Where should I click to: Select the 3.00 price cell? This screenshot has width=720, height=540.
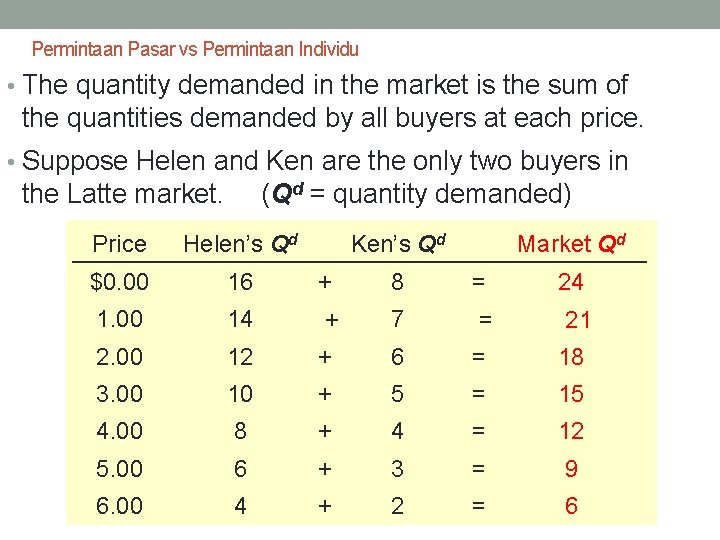(119, 394)
